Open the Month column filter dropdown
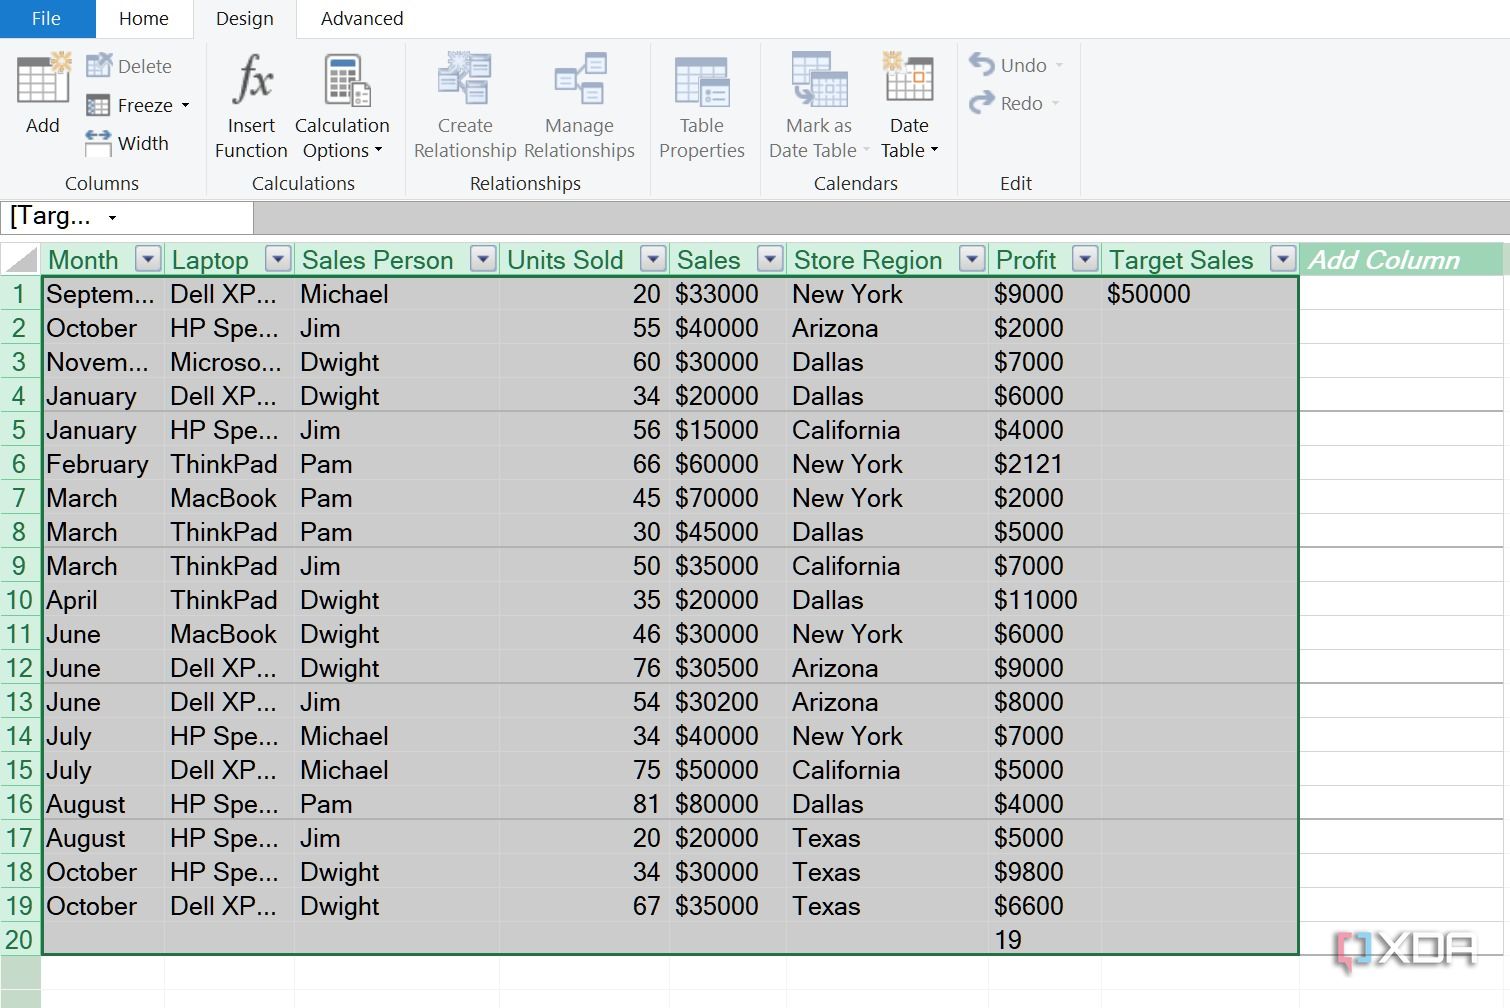1510x1008 pixels. pyautogui.click(x=147, y=259)
